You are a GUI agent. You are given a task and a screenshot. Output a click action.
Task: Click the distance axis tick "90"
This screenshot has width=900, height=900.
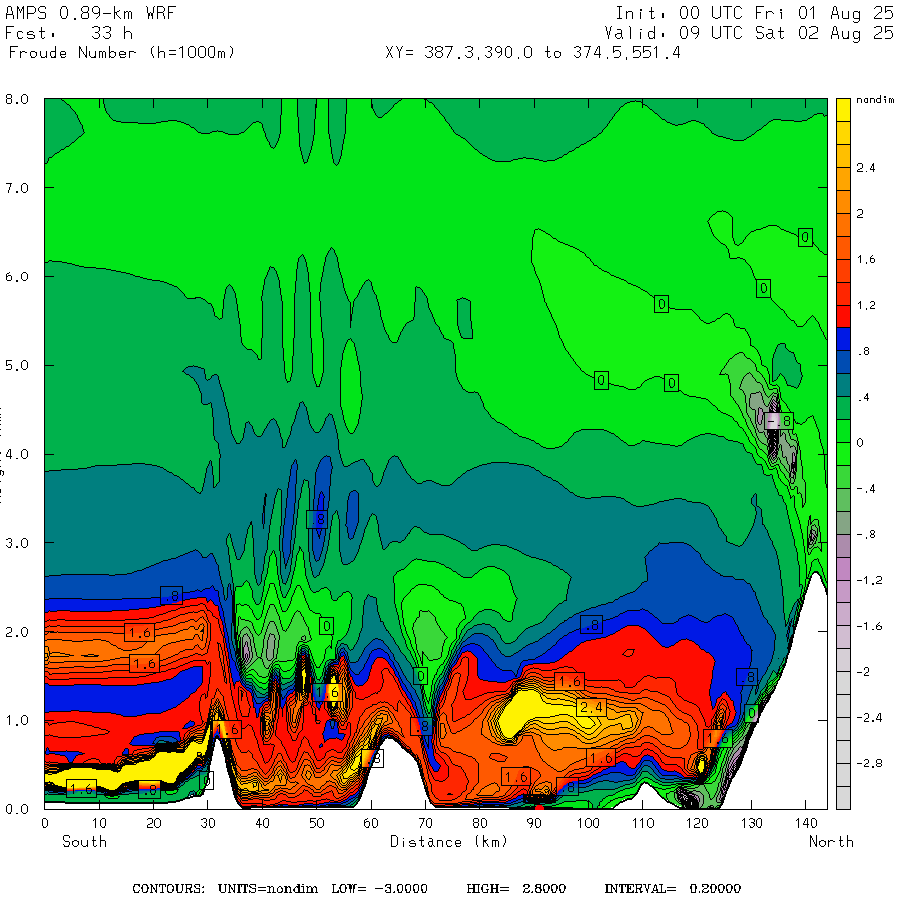click(x=534, y=823)
